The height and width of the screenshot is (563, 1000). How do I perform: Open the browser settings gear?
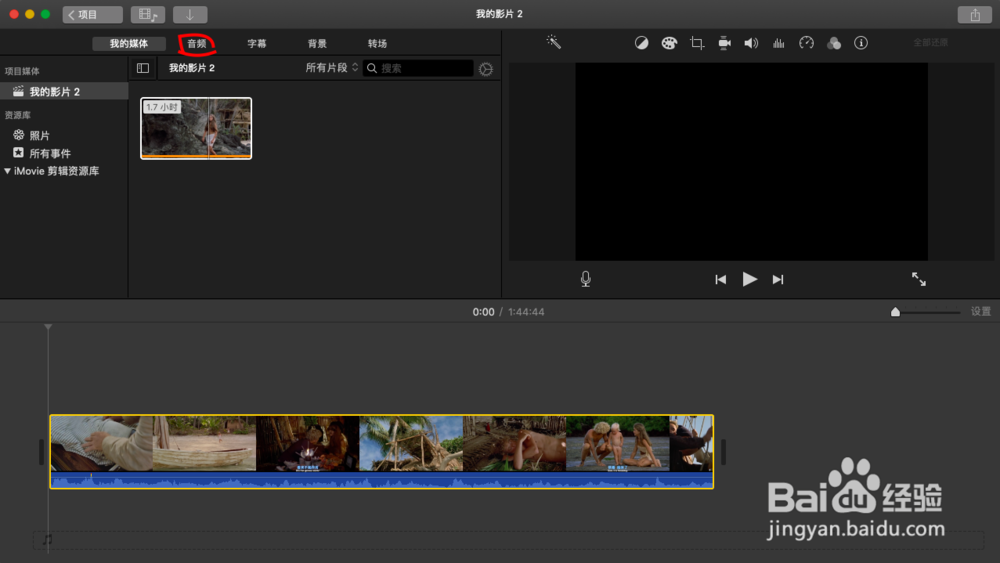click(486, 69)
